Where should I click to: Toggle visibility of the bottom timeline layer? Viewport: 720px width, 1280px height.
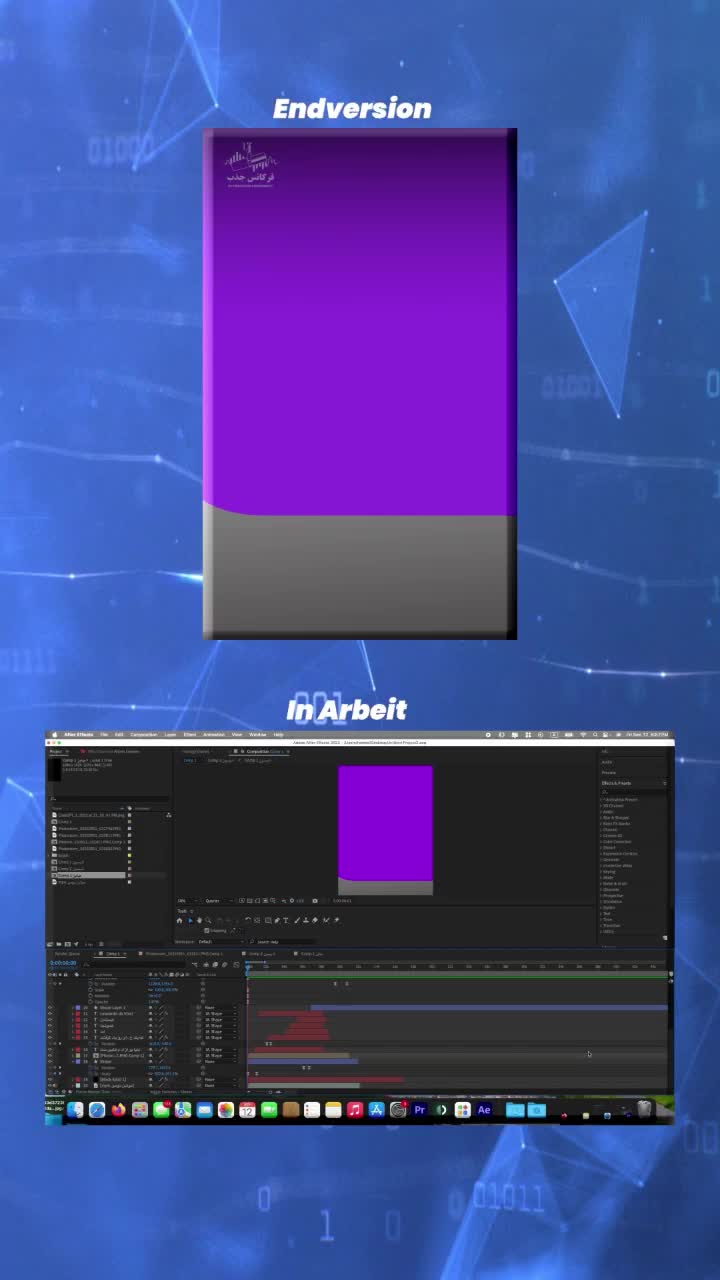[x=50, y=1085]
